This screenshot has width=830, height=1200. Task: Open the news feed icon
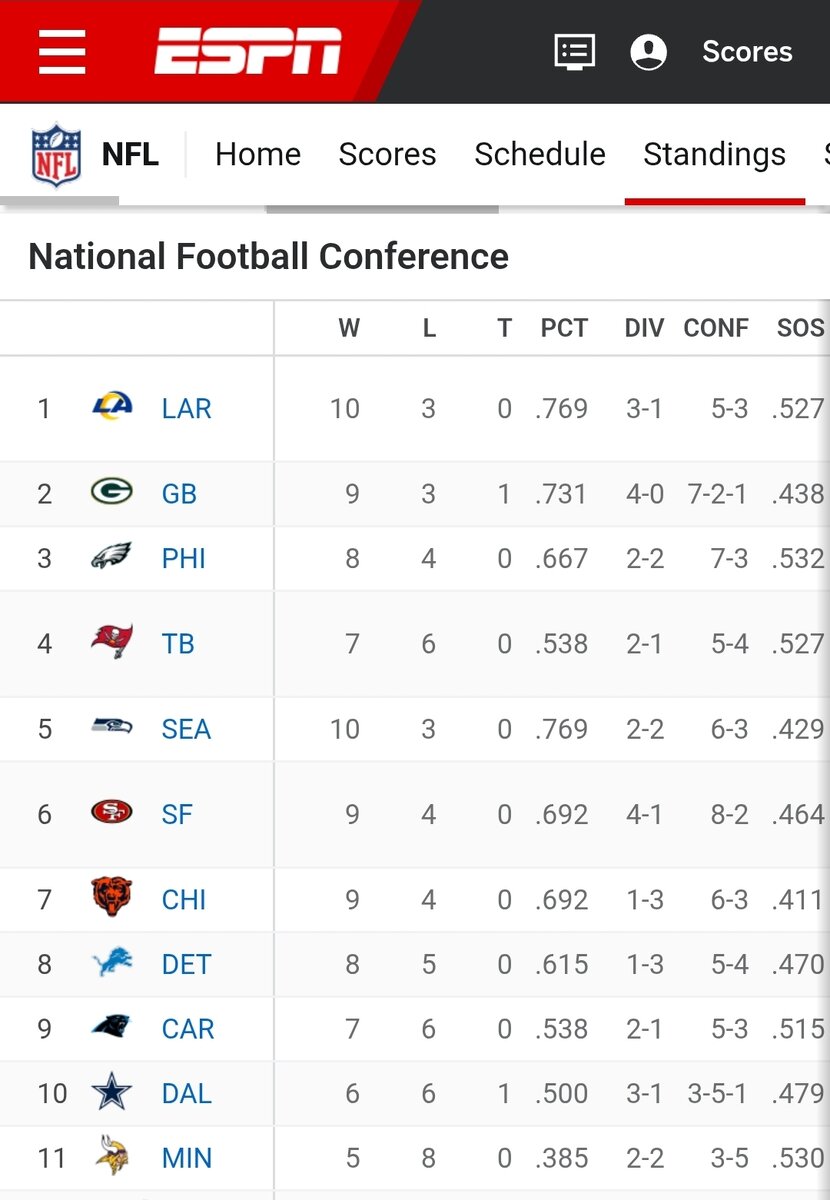575,51
